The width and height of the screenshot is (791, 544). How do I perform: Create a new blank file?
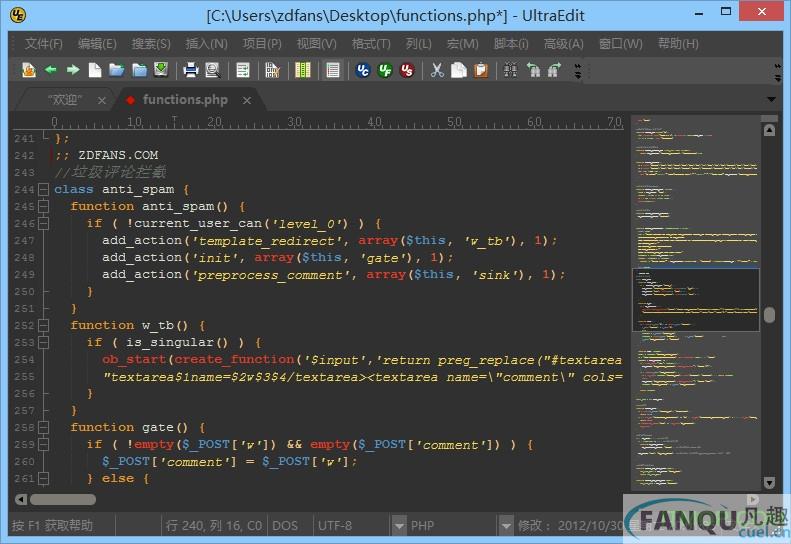click(95, 70)
